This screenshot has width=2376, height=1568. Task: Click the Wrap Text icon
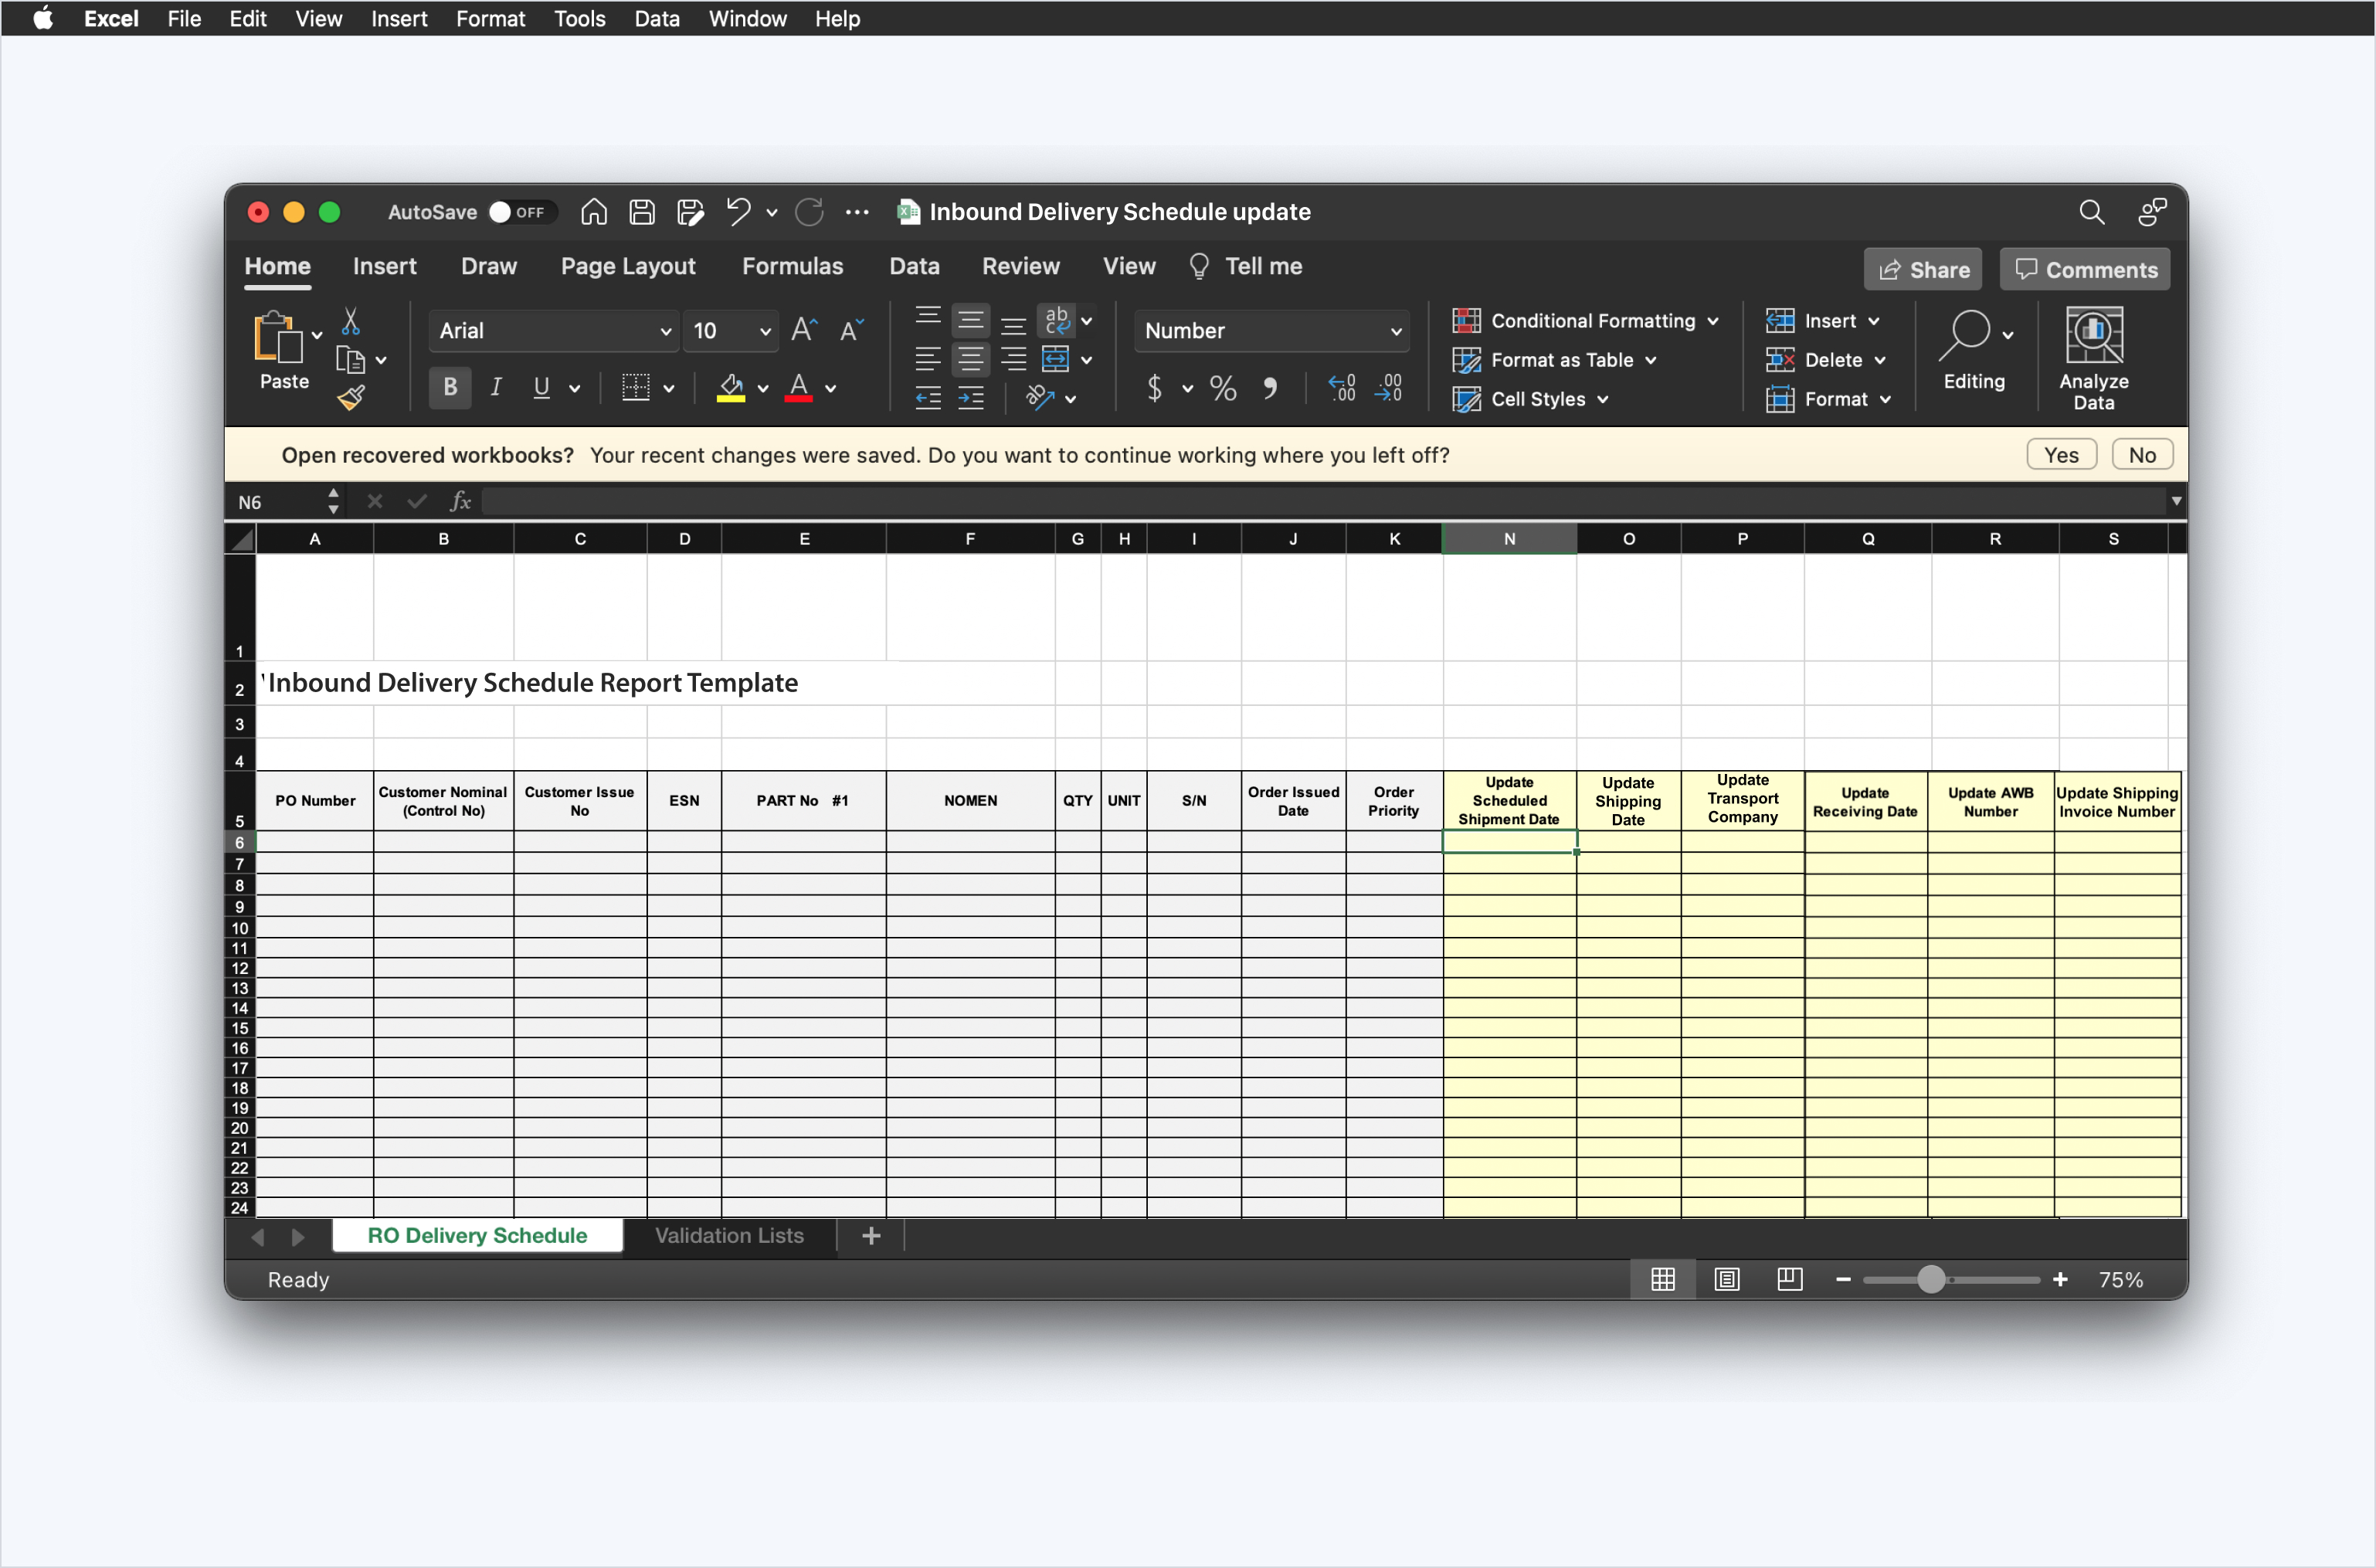(x=1056, y=321)
